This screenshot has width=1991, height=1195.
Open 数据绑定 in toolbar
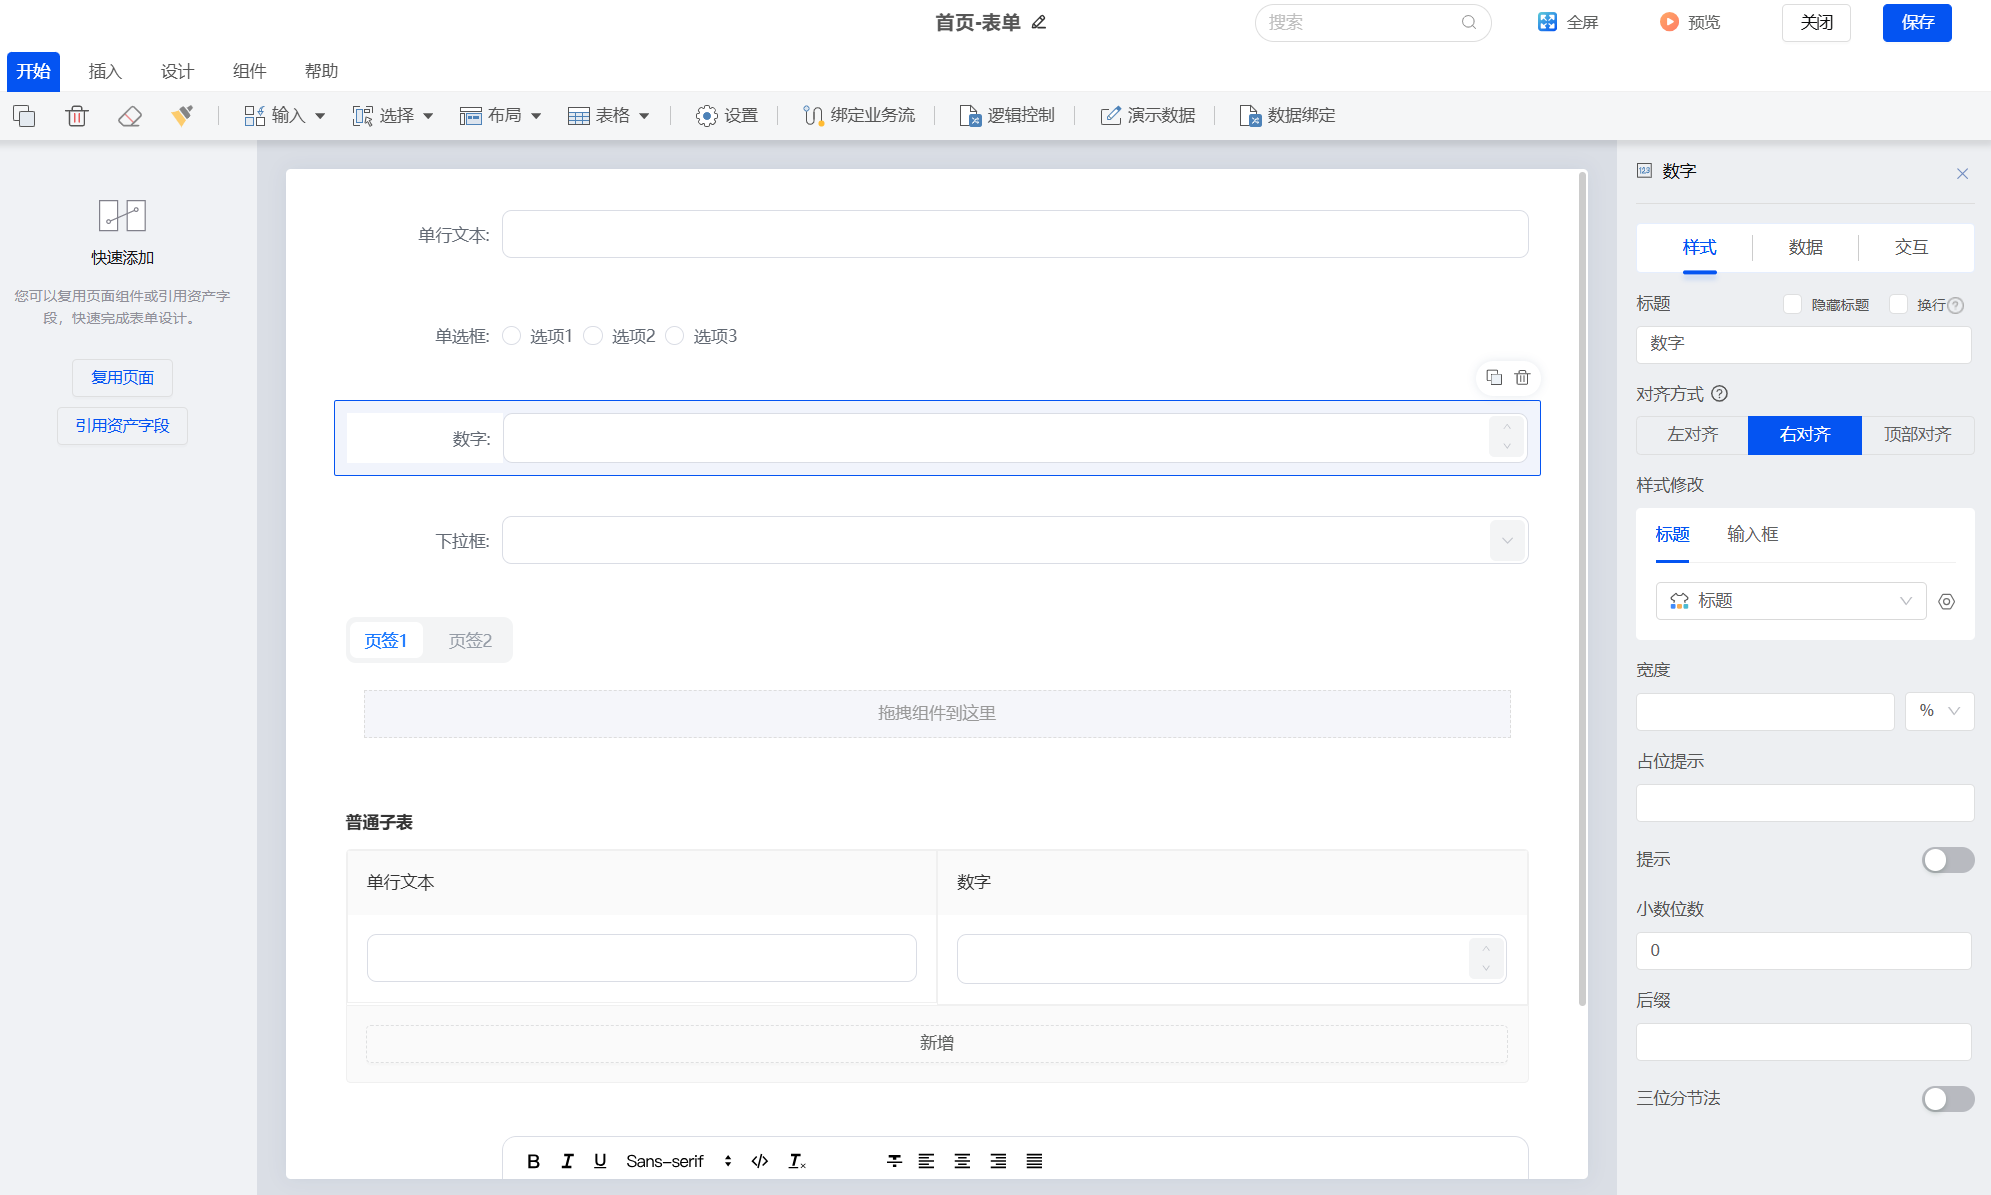pyautogui.click(x=1287, y=116)
